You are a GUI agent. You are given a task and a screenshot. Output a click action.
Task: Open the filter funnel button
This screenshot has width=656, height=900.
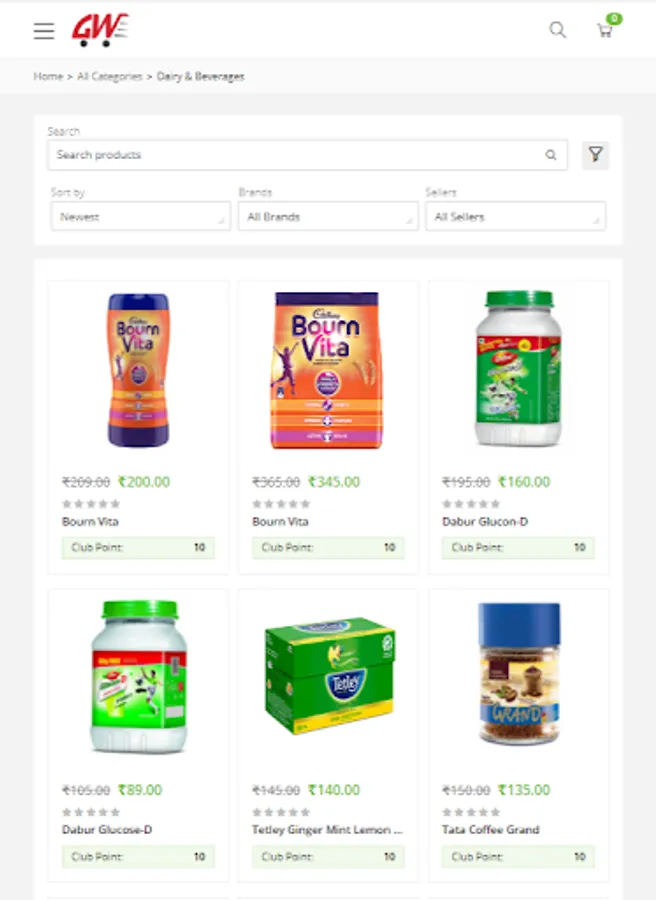click(x=595, y=155)
